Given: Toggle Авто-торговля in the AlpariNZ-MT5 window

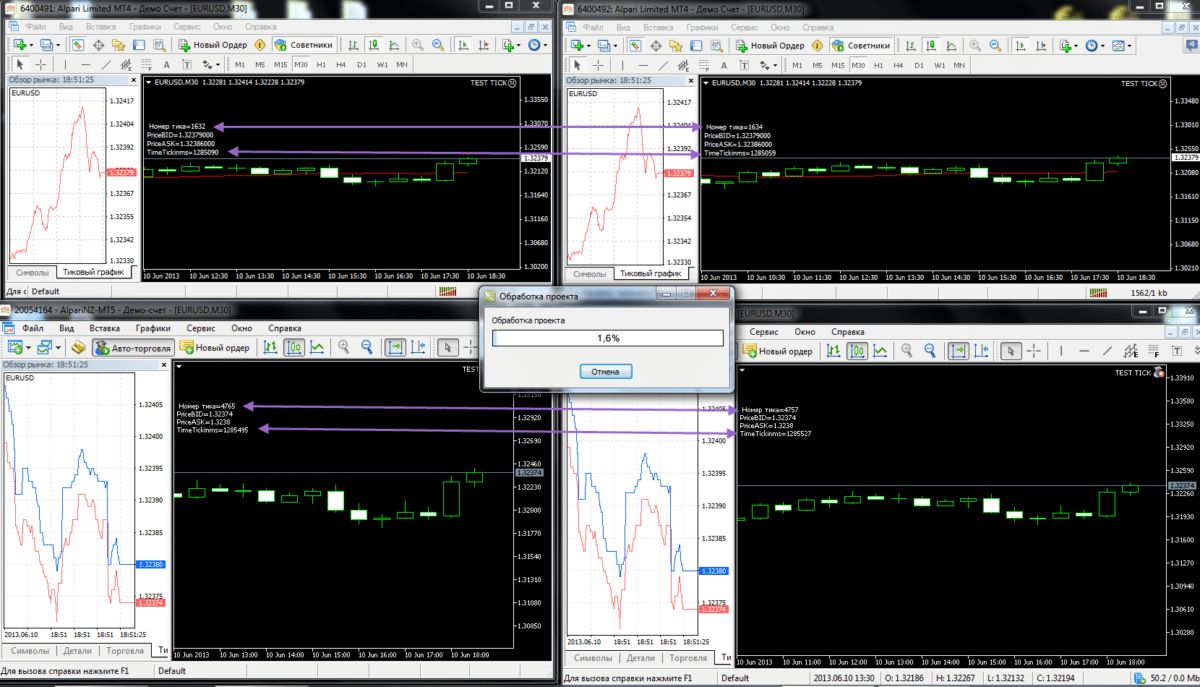Looking at the screenshot, I should (133, 347).
